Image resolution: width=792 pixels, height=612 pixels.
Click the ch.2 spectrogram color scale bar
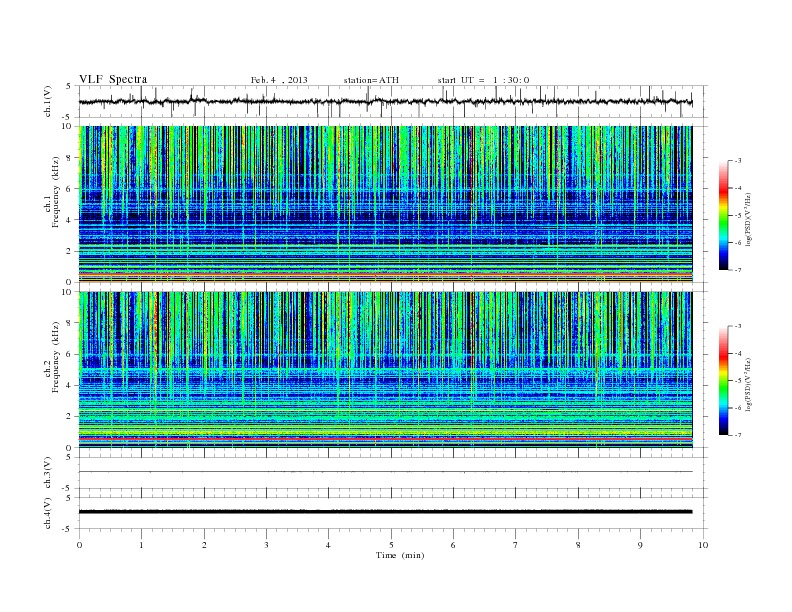point(723,381)
